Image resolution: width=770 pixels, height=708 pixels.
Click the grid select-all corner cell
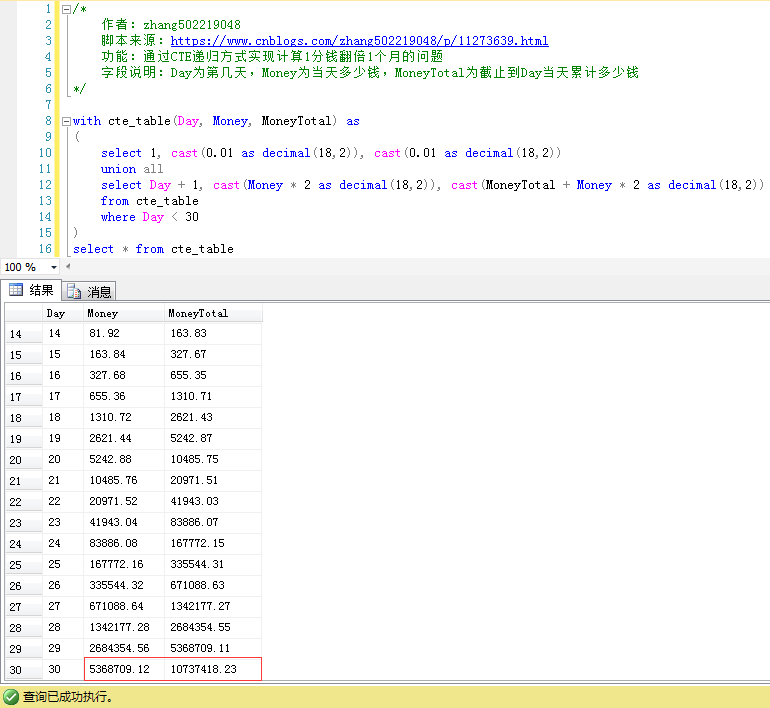click(22, 313)
